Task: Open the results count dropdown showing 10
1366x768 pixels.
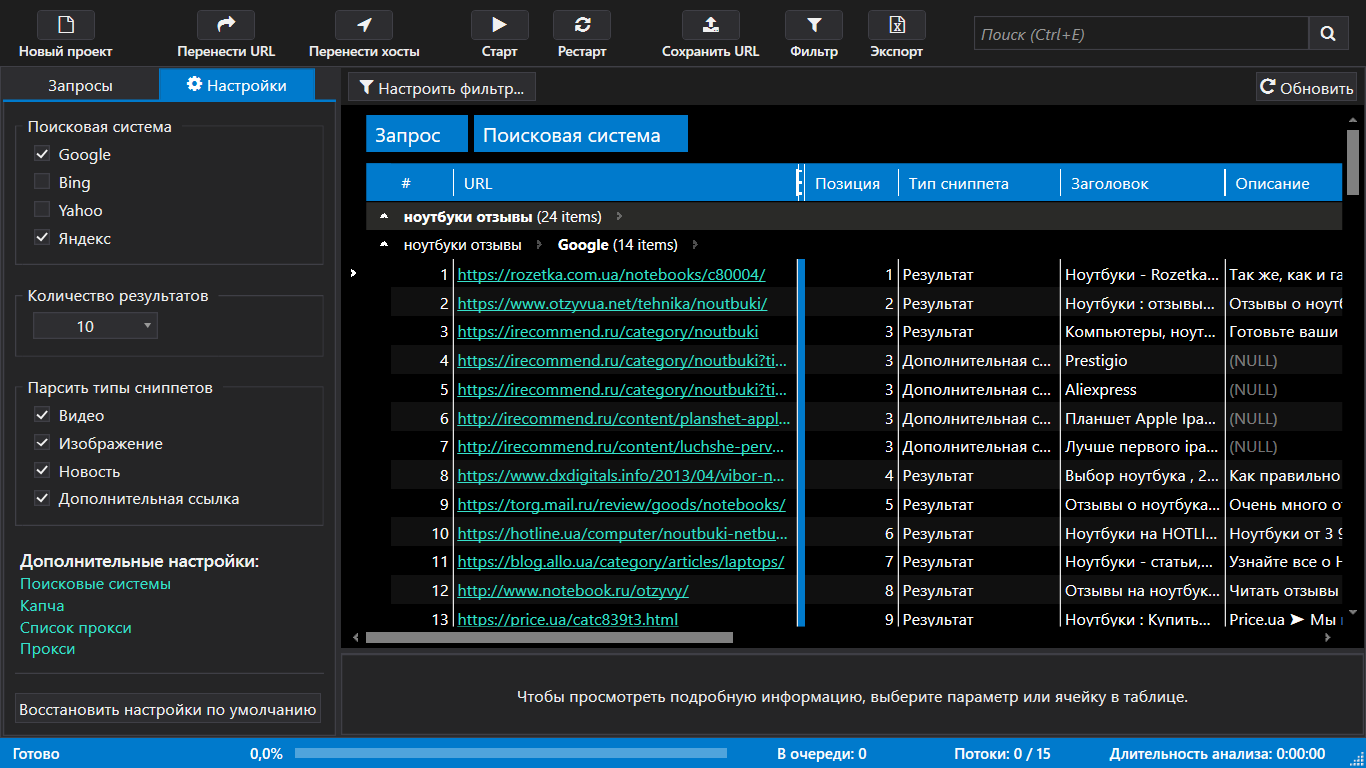Action: [x=95, y=326]
